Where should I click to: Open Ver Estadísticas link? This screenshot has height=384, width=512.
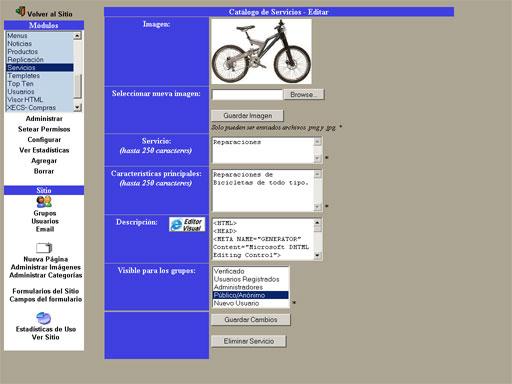tap(44, 150)
